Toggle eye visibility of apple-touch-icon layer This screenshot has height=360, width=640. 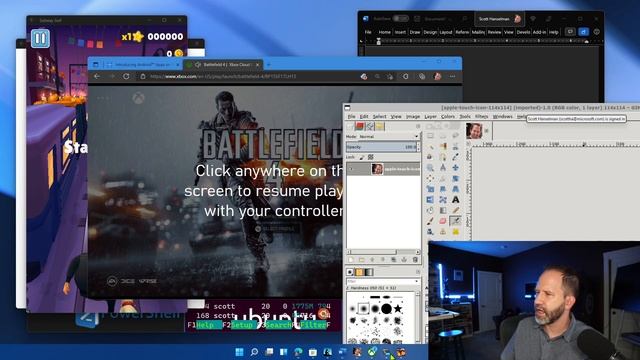(x=351, y=169)
